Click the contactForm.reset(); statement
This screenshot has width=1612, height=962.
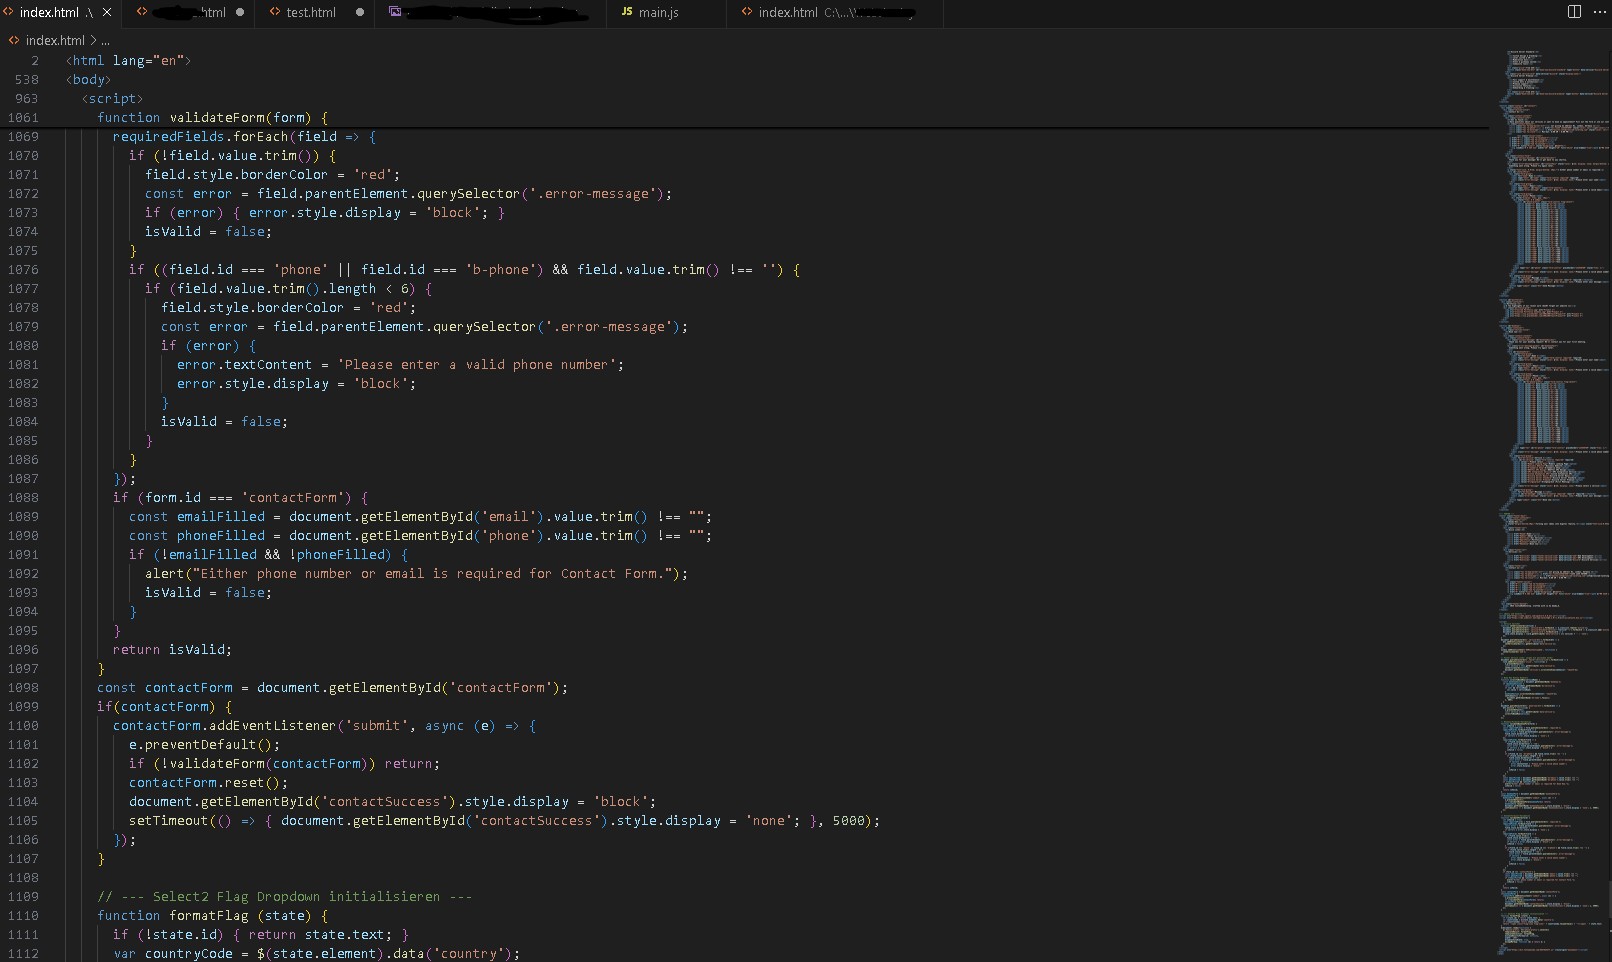pyautogui.click(x=208, y=782)
